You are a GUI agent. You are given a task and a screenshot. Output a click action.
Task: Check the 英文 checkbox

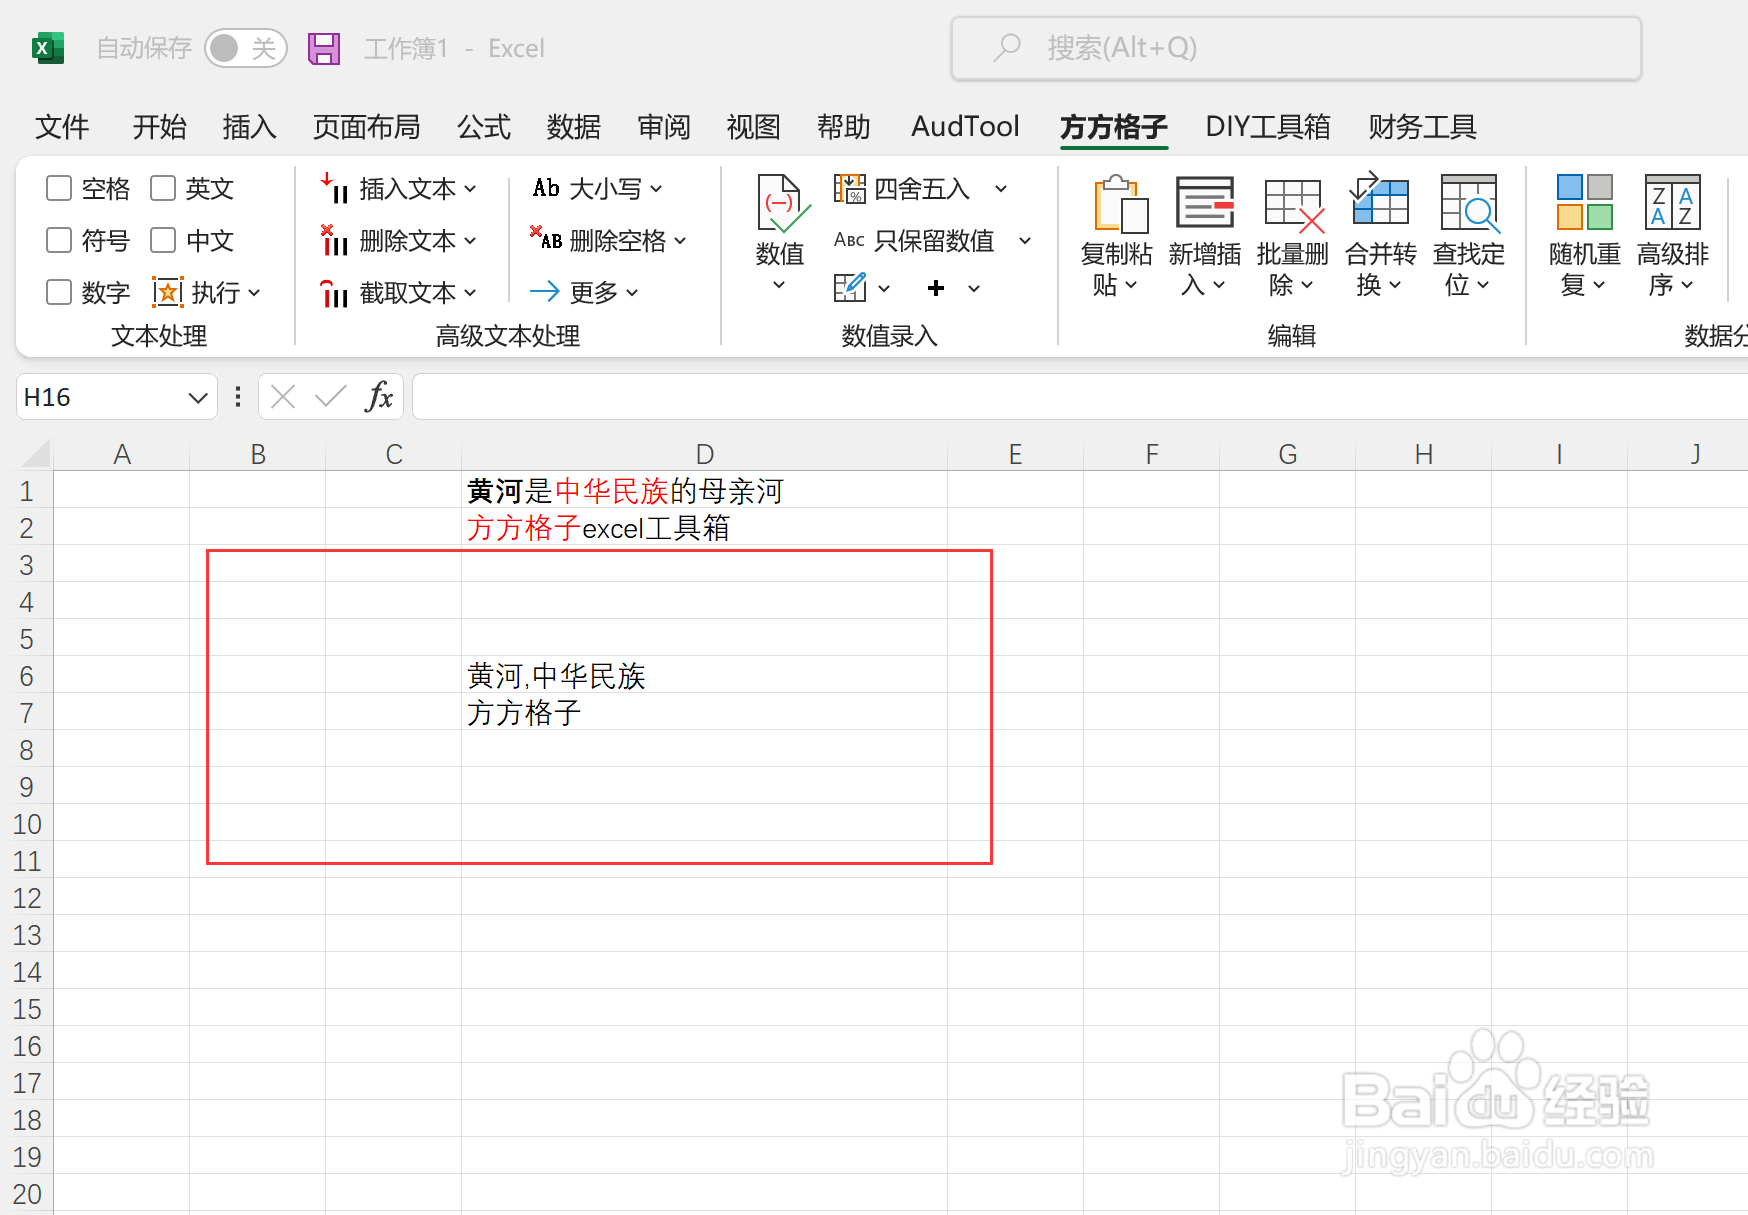click(163, 188)
